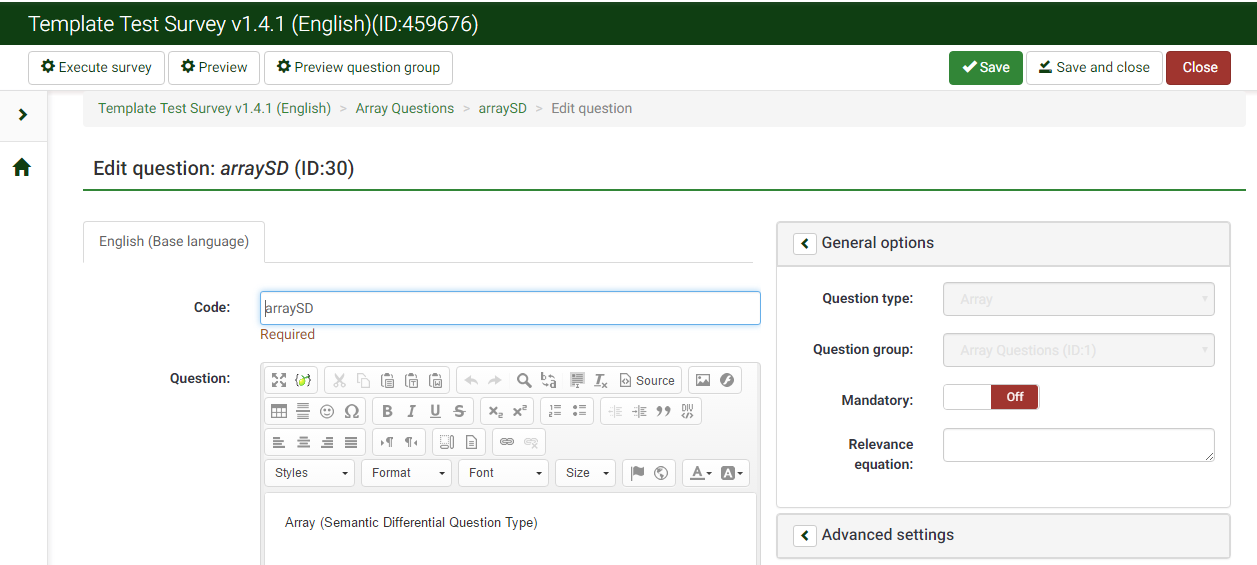Open the Find search tool
This screenshot has width=1257, height=565.
[x=524, y=380]
